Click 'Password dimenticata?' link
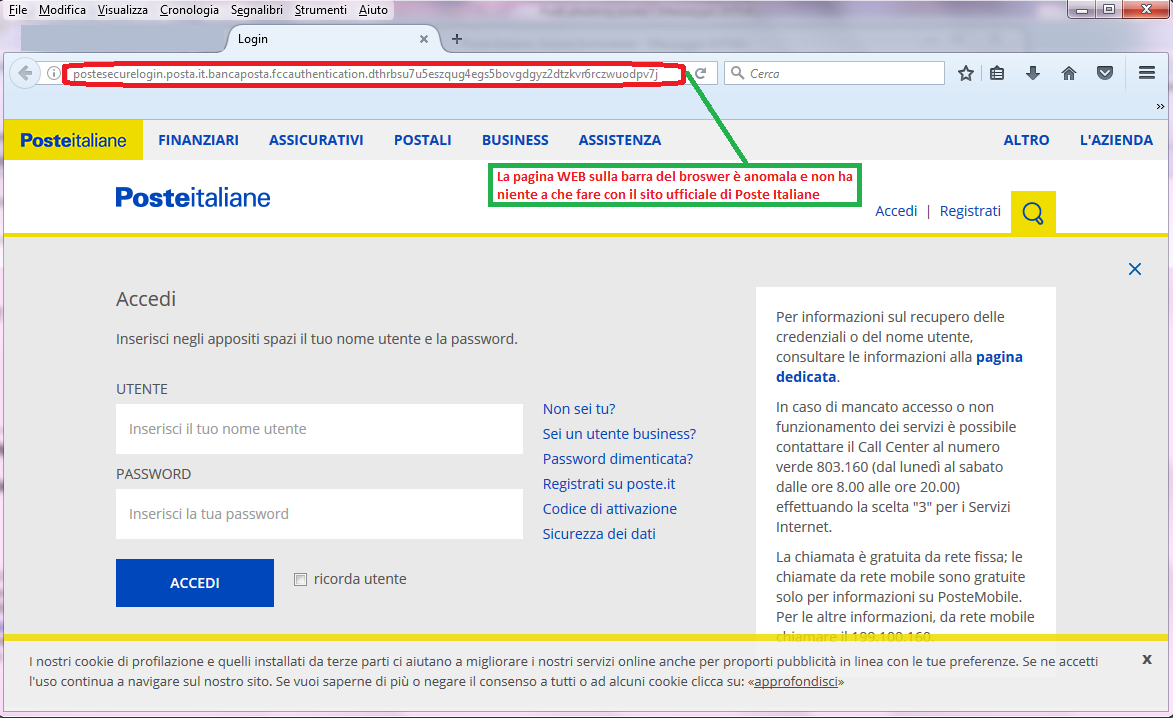 click(x=618, y=459)
